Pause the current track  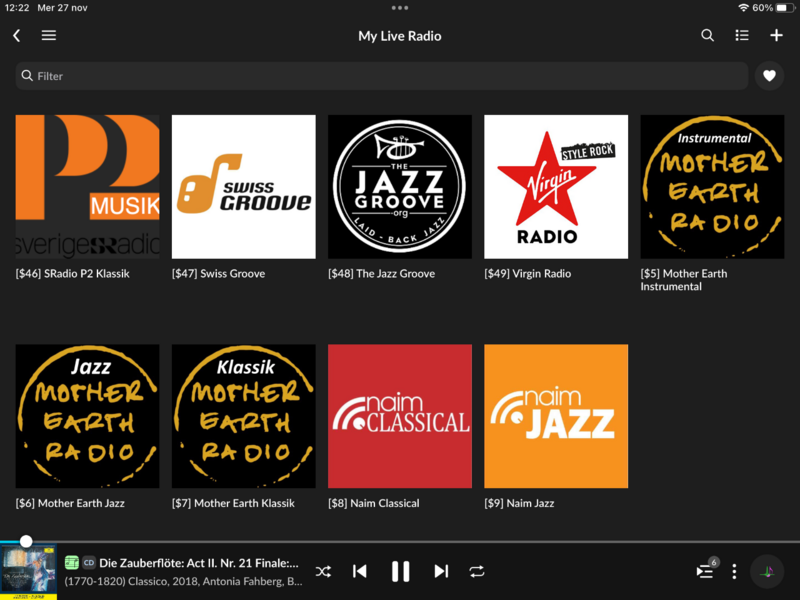tap(400, 571)
